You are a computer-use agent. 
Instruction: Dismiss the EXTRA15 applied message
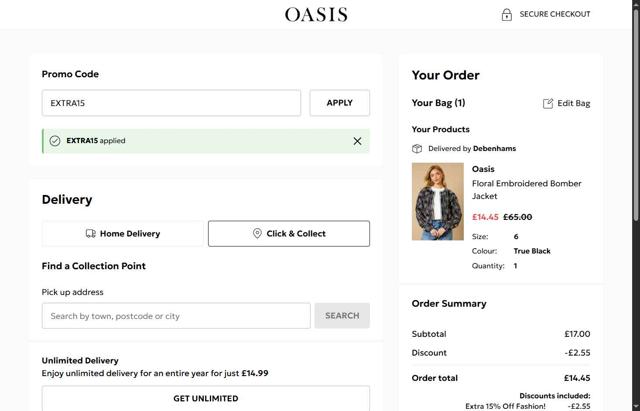coord(357,141)
